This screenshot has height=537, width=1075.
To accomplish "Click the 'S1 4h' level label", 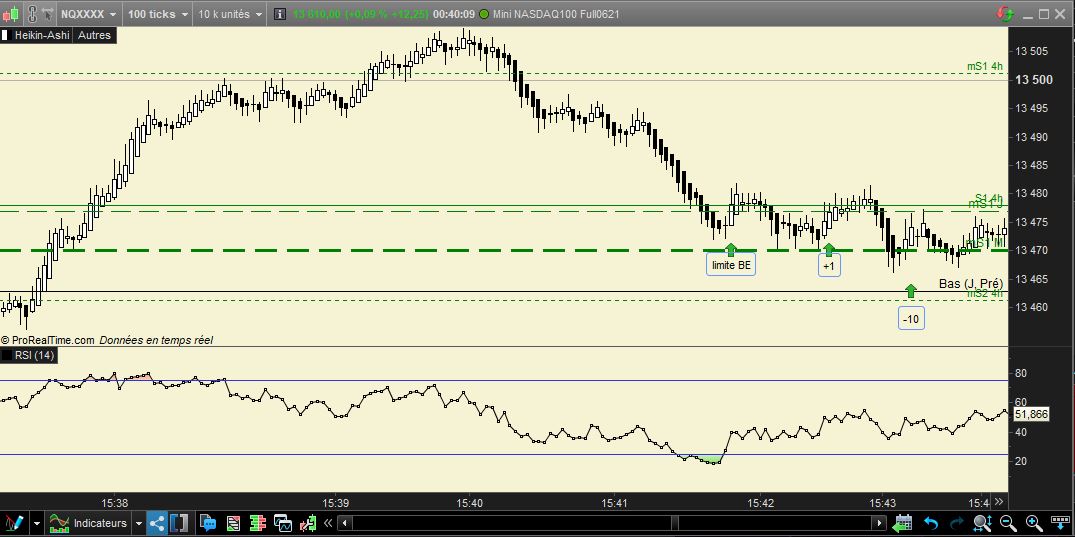I will coord(989,198).
